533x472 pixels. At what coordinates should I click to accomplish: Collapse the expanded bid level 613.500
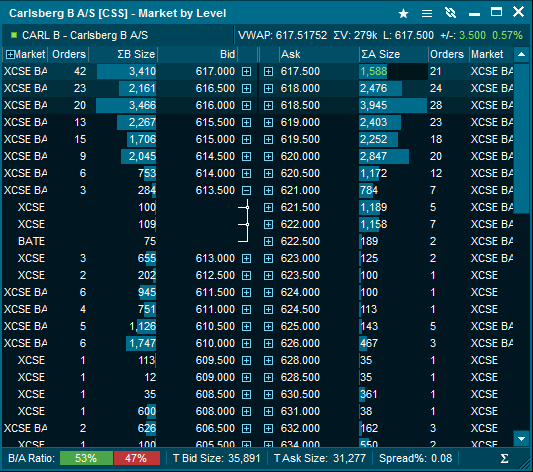(x=246, y=190)
